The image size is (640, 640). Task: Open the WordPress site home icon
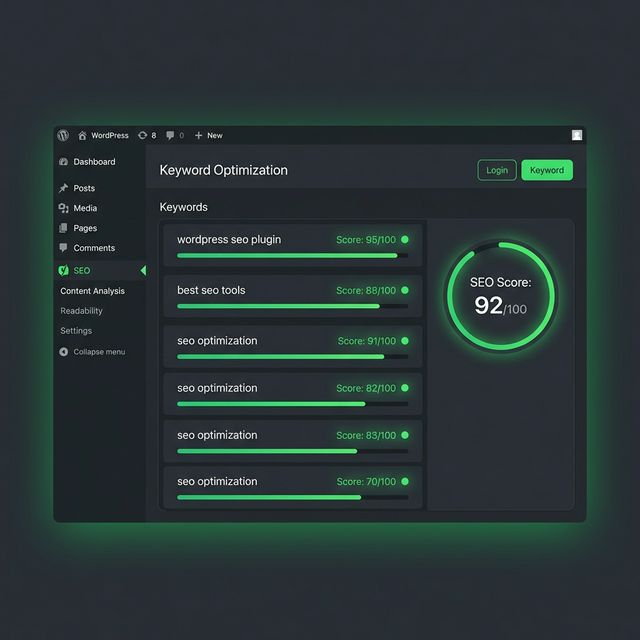coord(82,135)
